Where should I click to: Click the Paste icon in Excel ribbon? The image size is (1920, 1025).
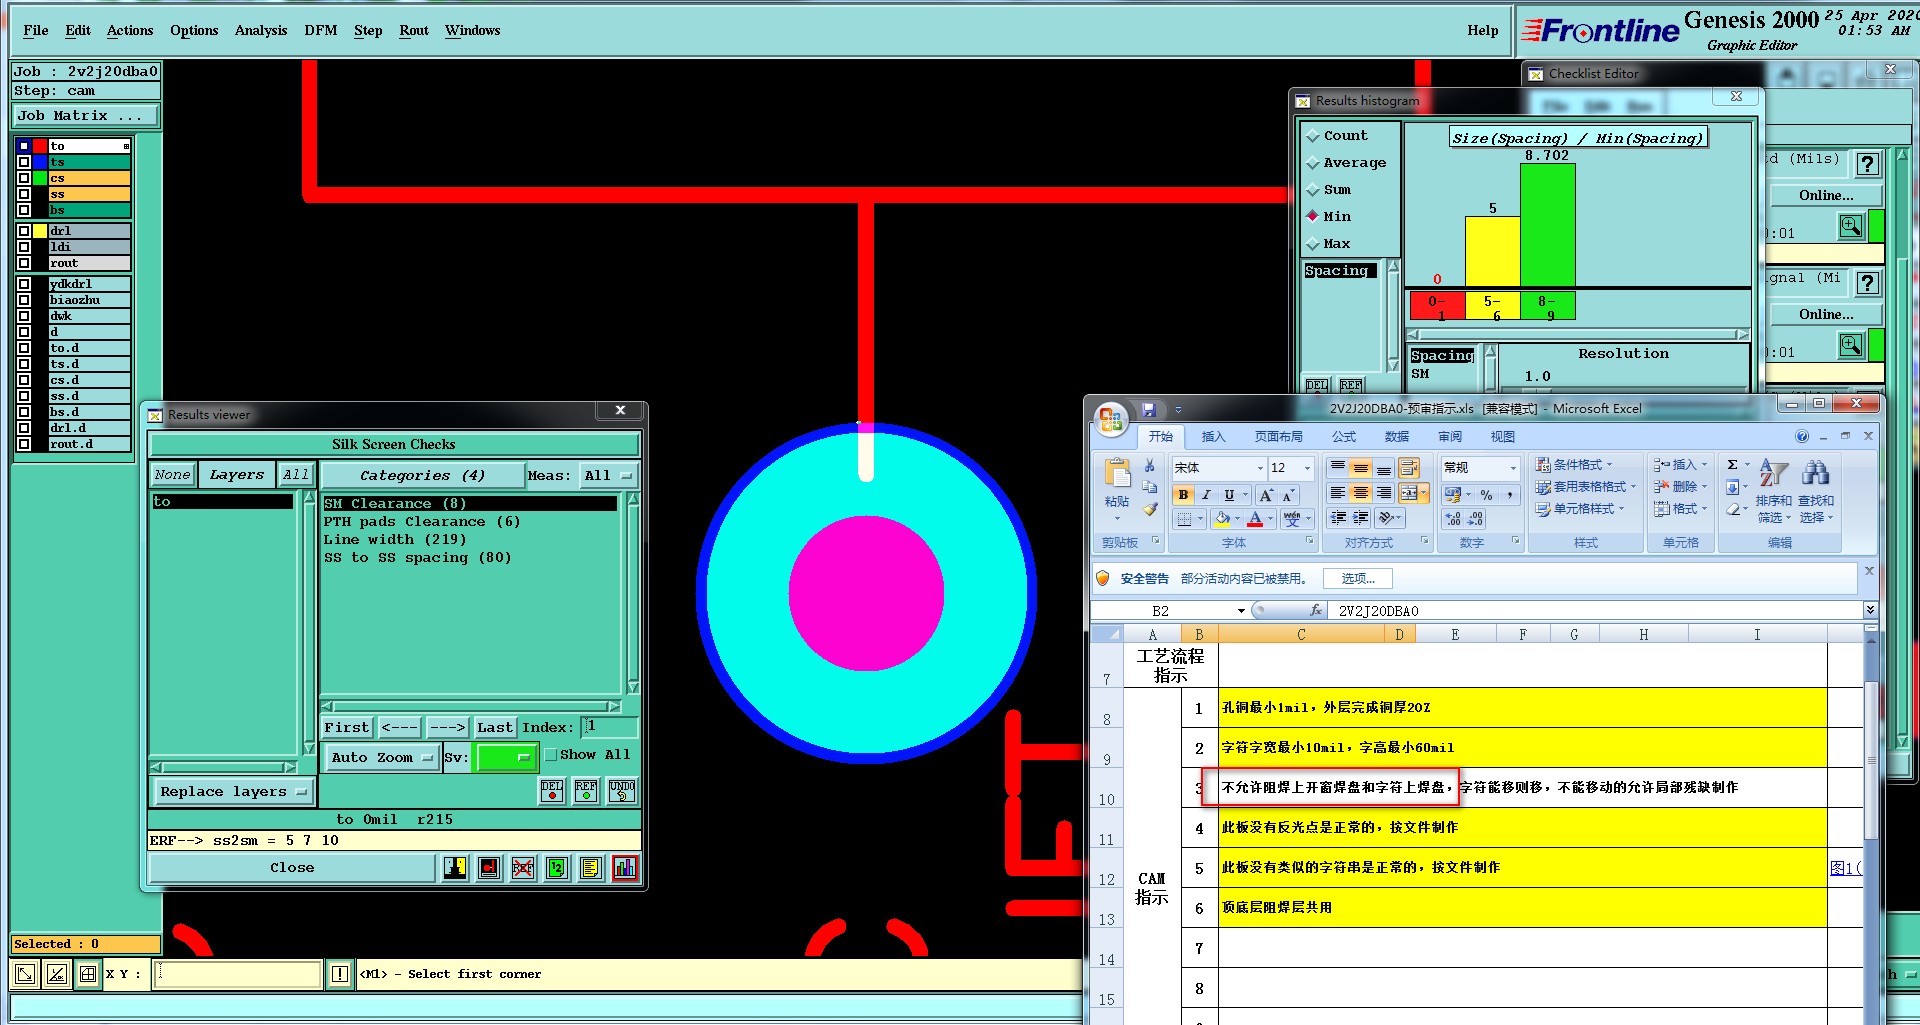(x=1117, y=474)
